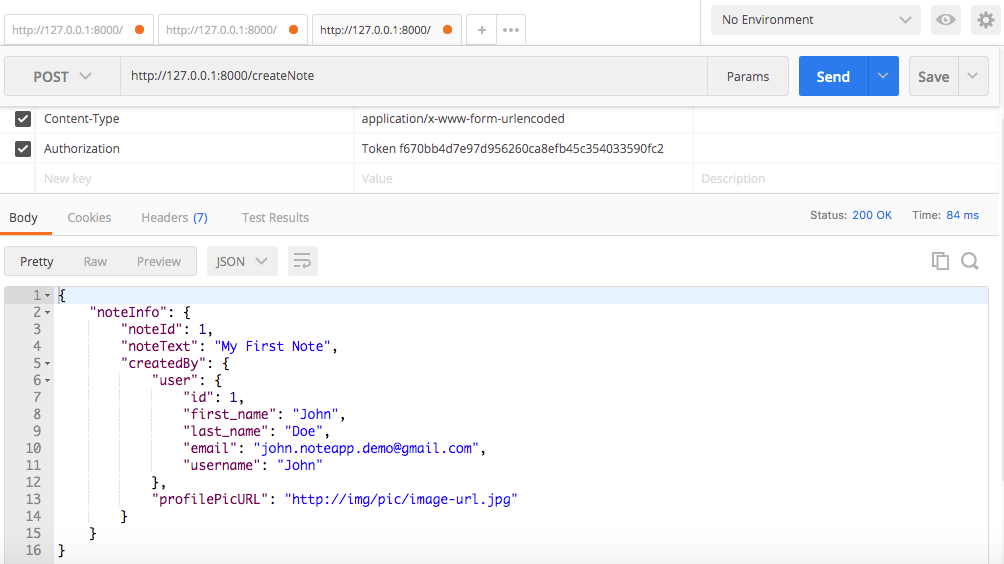Click the request URL field
The image size is (1004, 564).
click(x=414, y=76)
